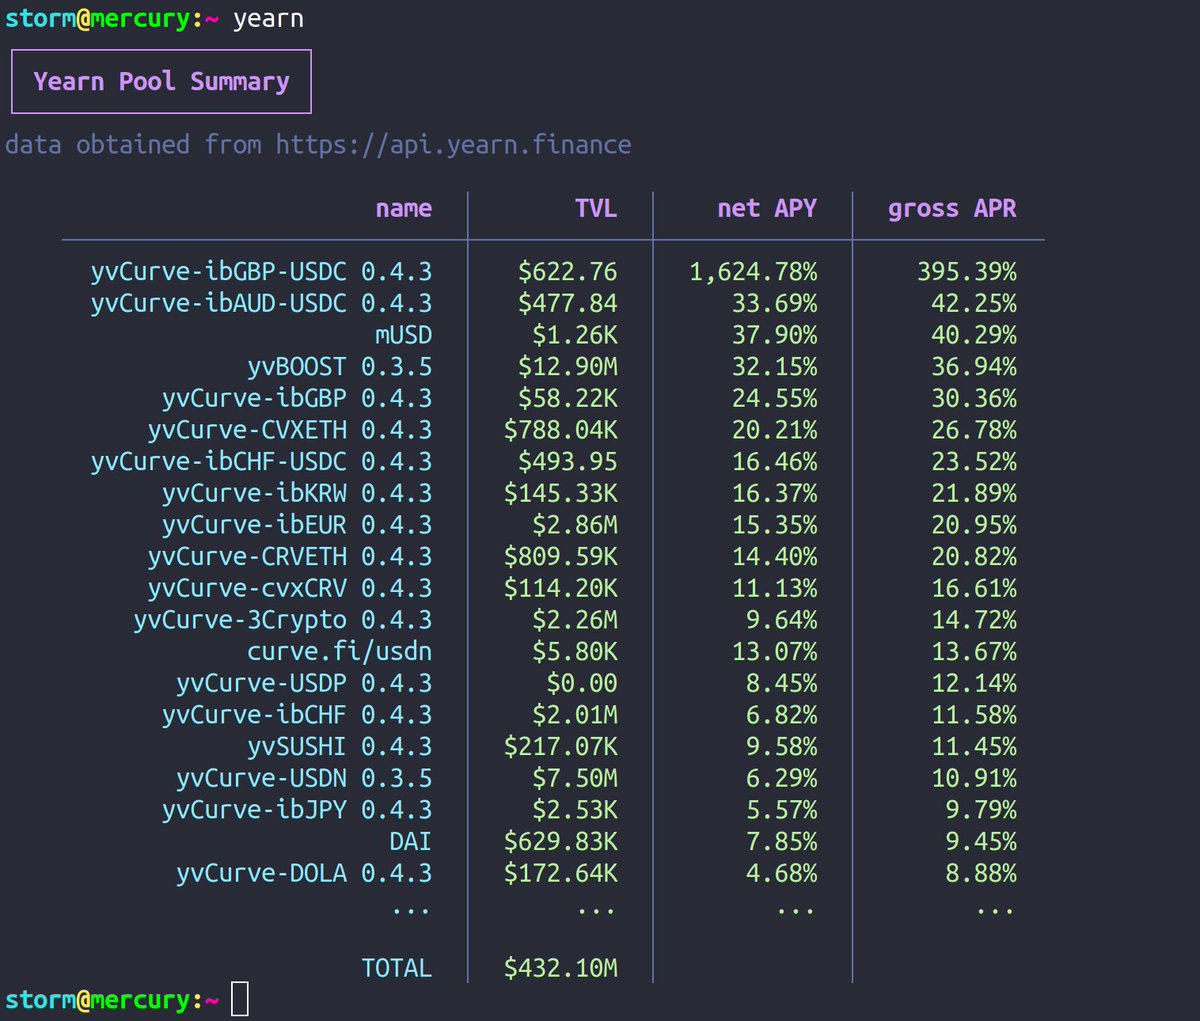Select row name yvCurve-ibGBP-USDC 0.4.3

262,272
